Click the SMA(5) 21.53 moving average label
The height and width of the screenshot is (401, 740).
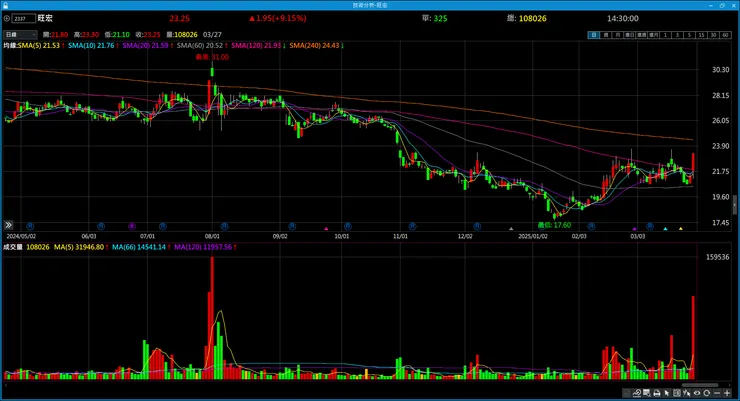tap(39, 45)
